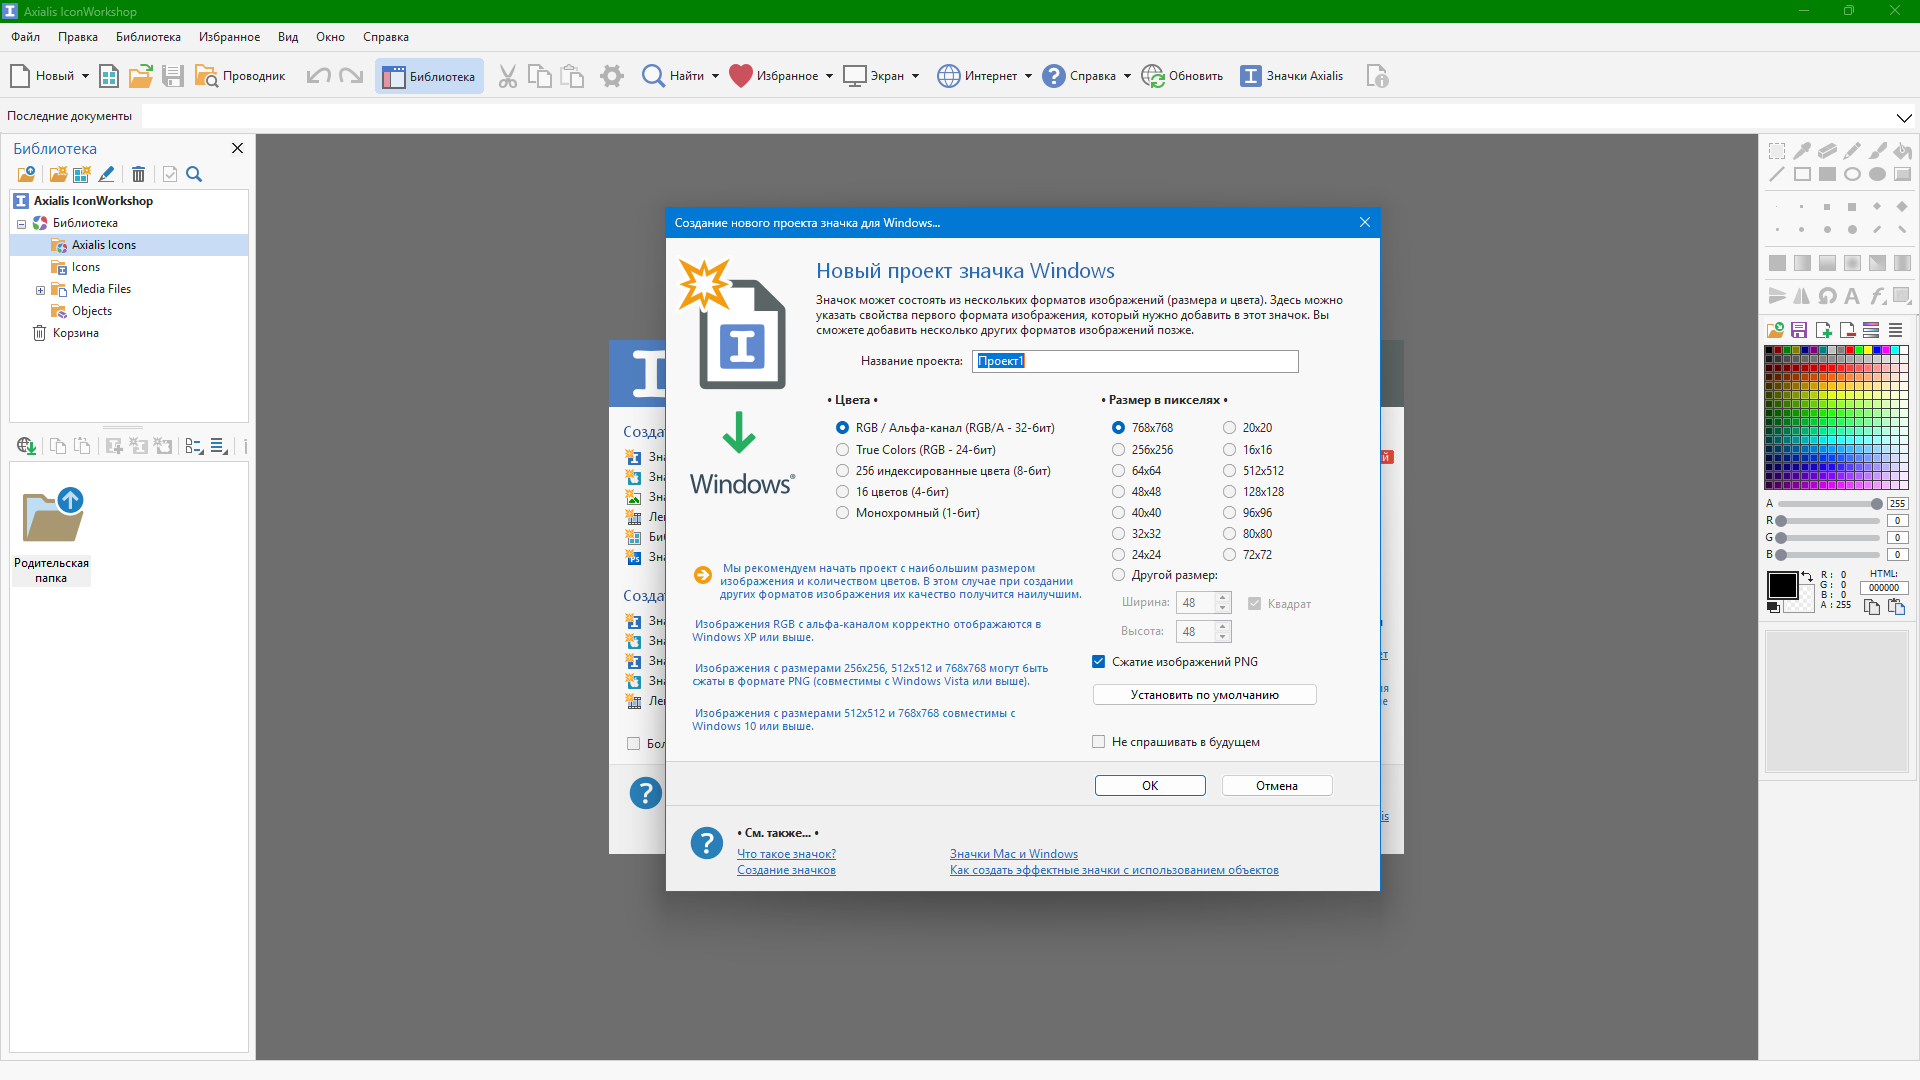Open the Правка menu
The image size is (1920, 1080).
[78, 37]
